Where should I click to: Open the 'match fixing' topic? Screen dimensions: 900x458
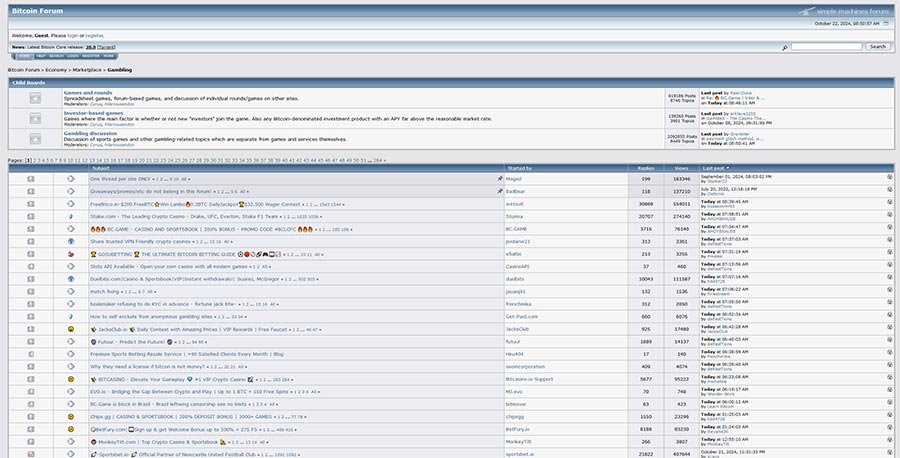(104, 292)
